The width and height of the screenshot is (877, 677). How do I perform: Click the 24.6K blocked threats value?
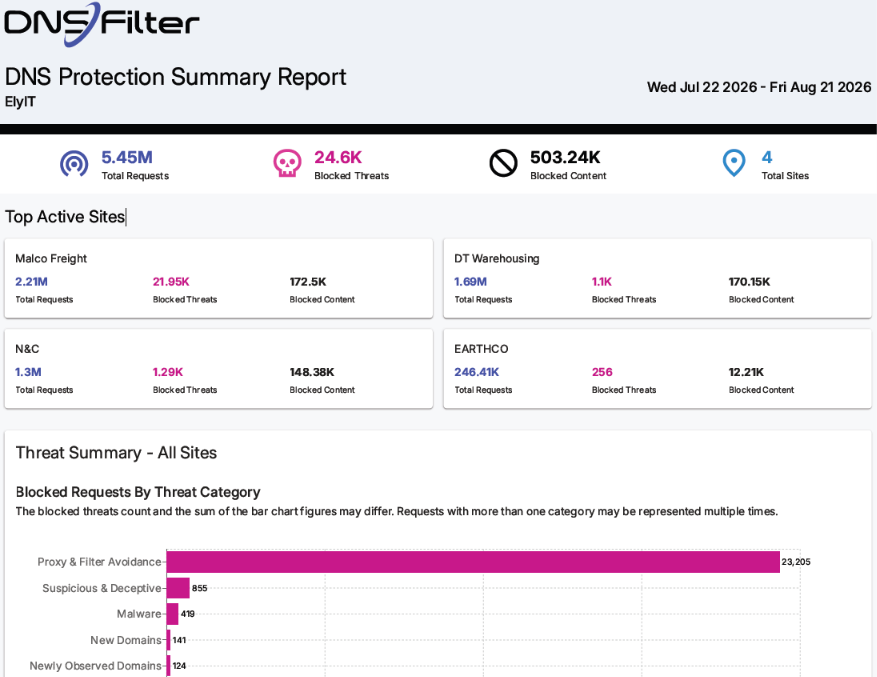click(338, 157)
